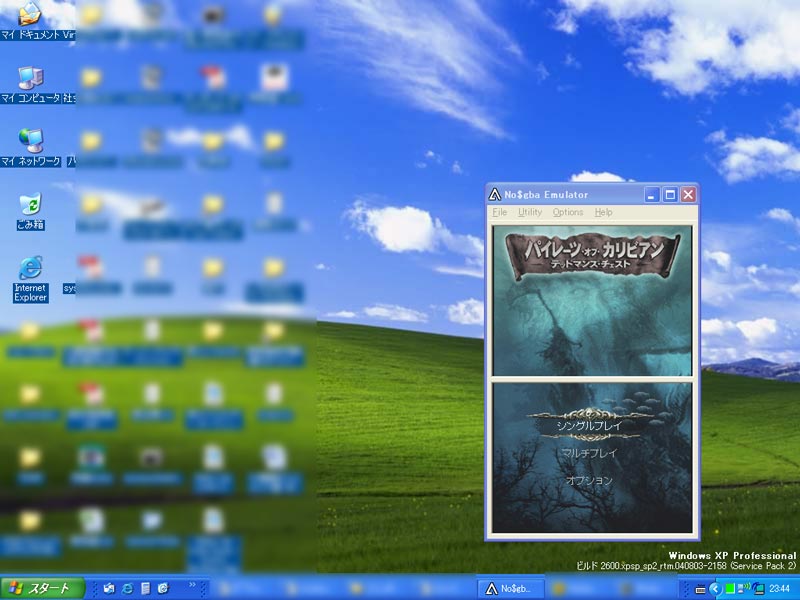
Task: Open the Options menu in No$gba
Action: click(568, 212)
